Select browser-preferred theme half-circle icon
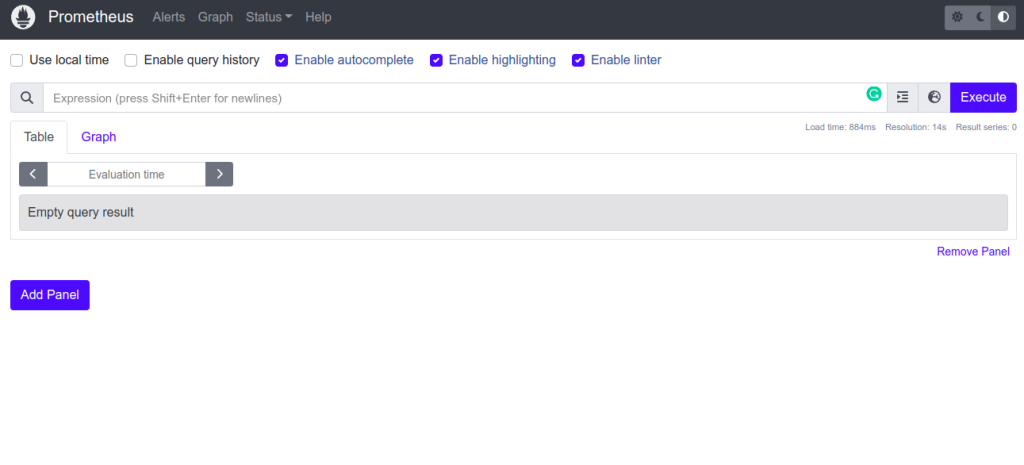This screenshot has height=465, width=1024. pos(1003,17)
